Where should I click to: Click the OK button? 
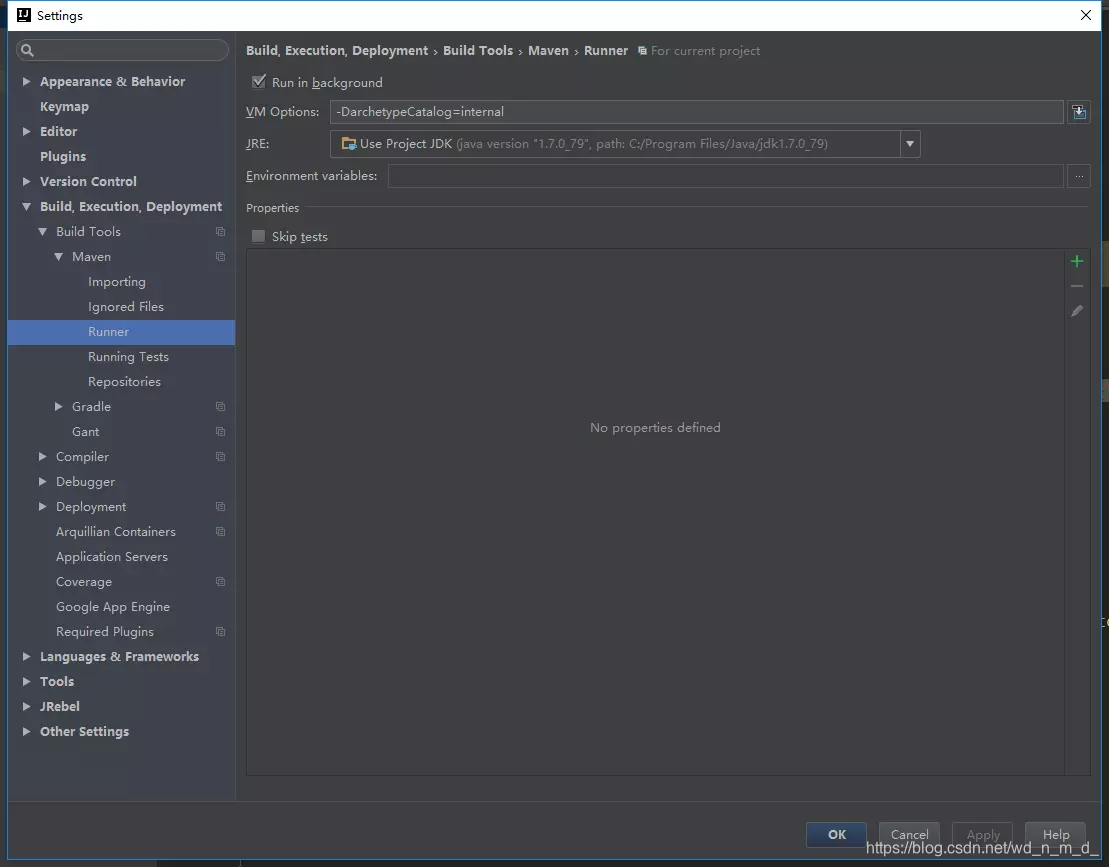[836, 834]
